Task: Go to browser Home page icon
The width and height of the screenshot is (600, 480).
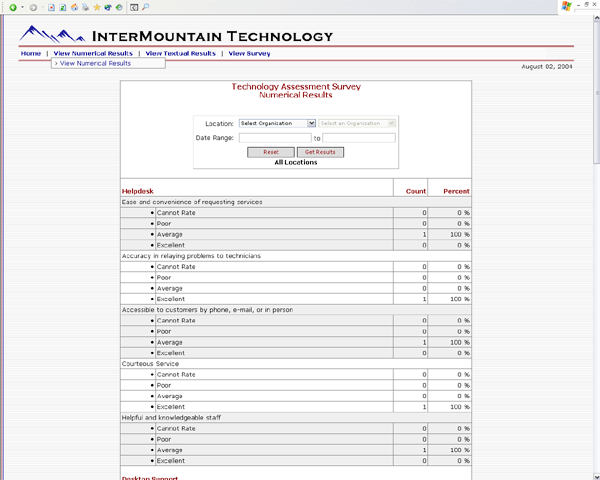Action: (x=74, y=7)
